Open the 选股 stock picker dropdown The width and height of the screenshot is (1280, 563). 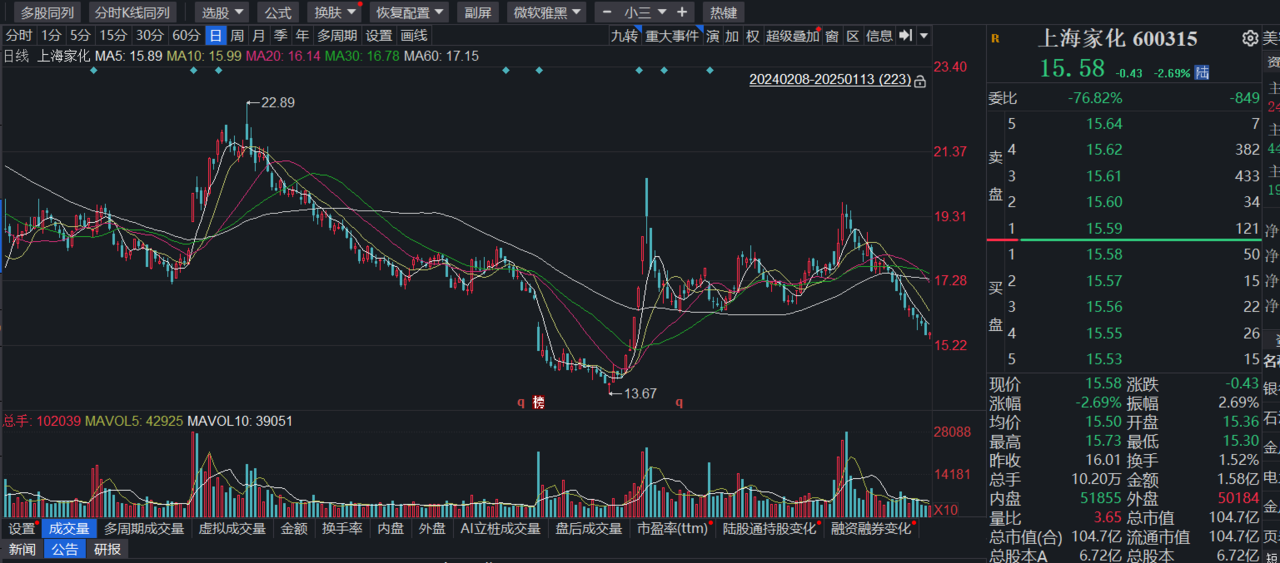(221, 12)
